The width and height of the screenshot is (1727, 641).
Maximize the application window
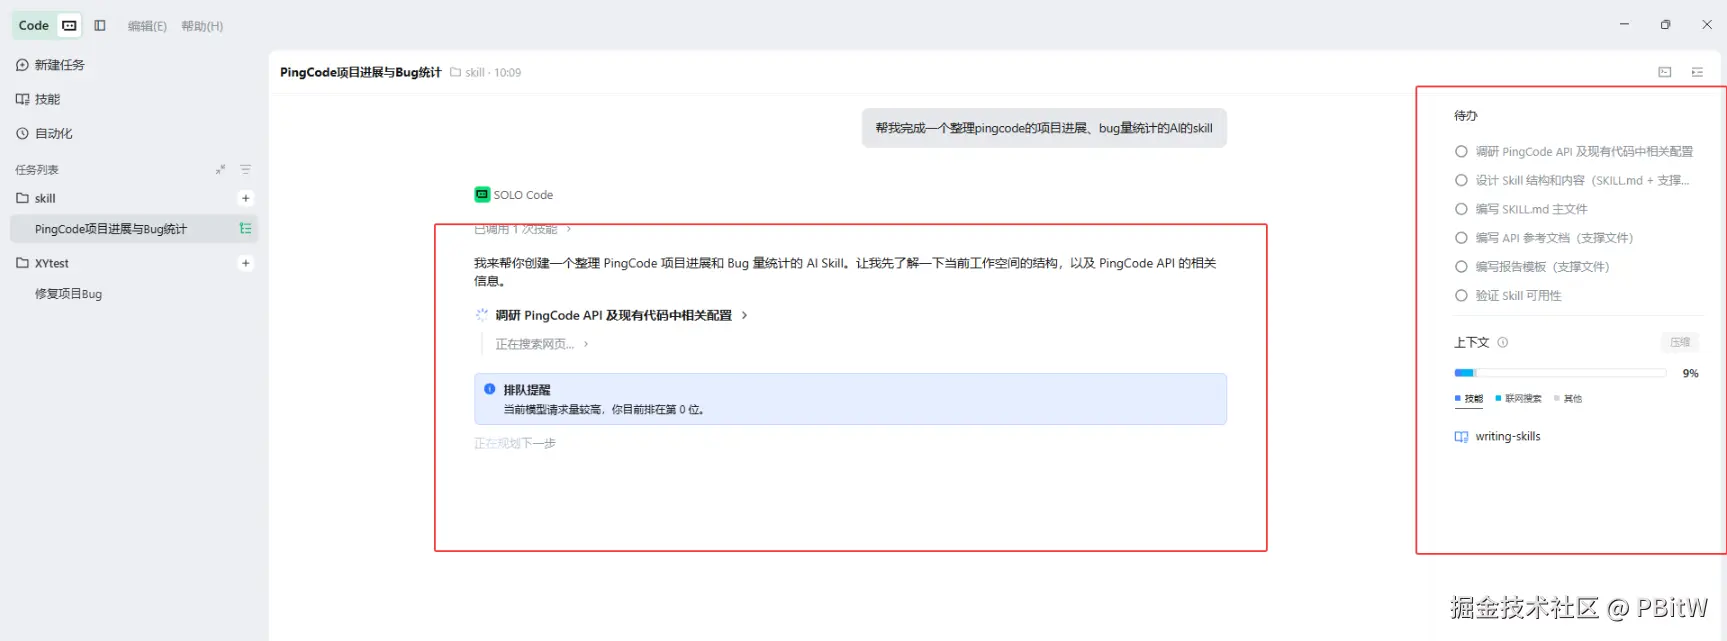coord(1665,24)
